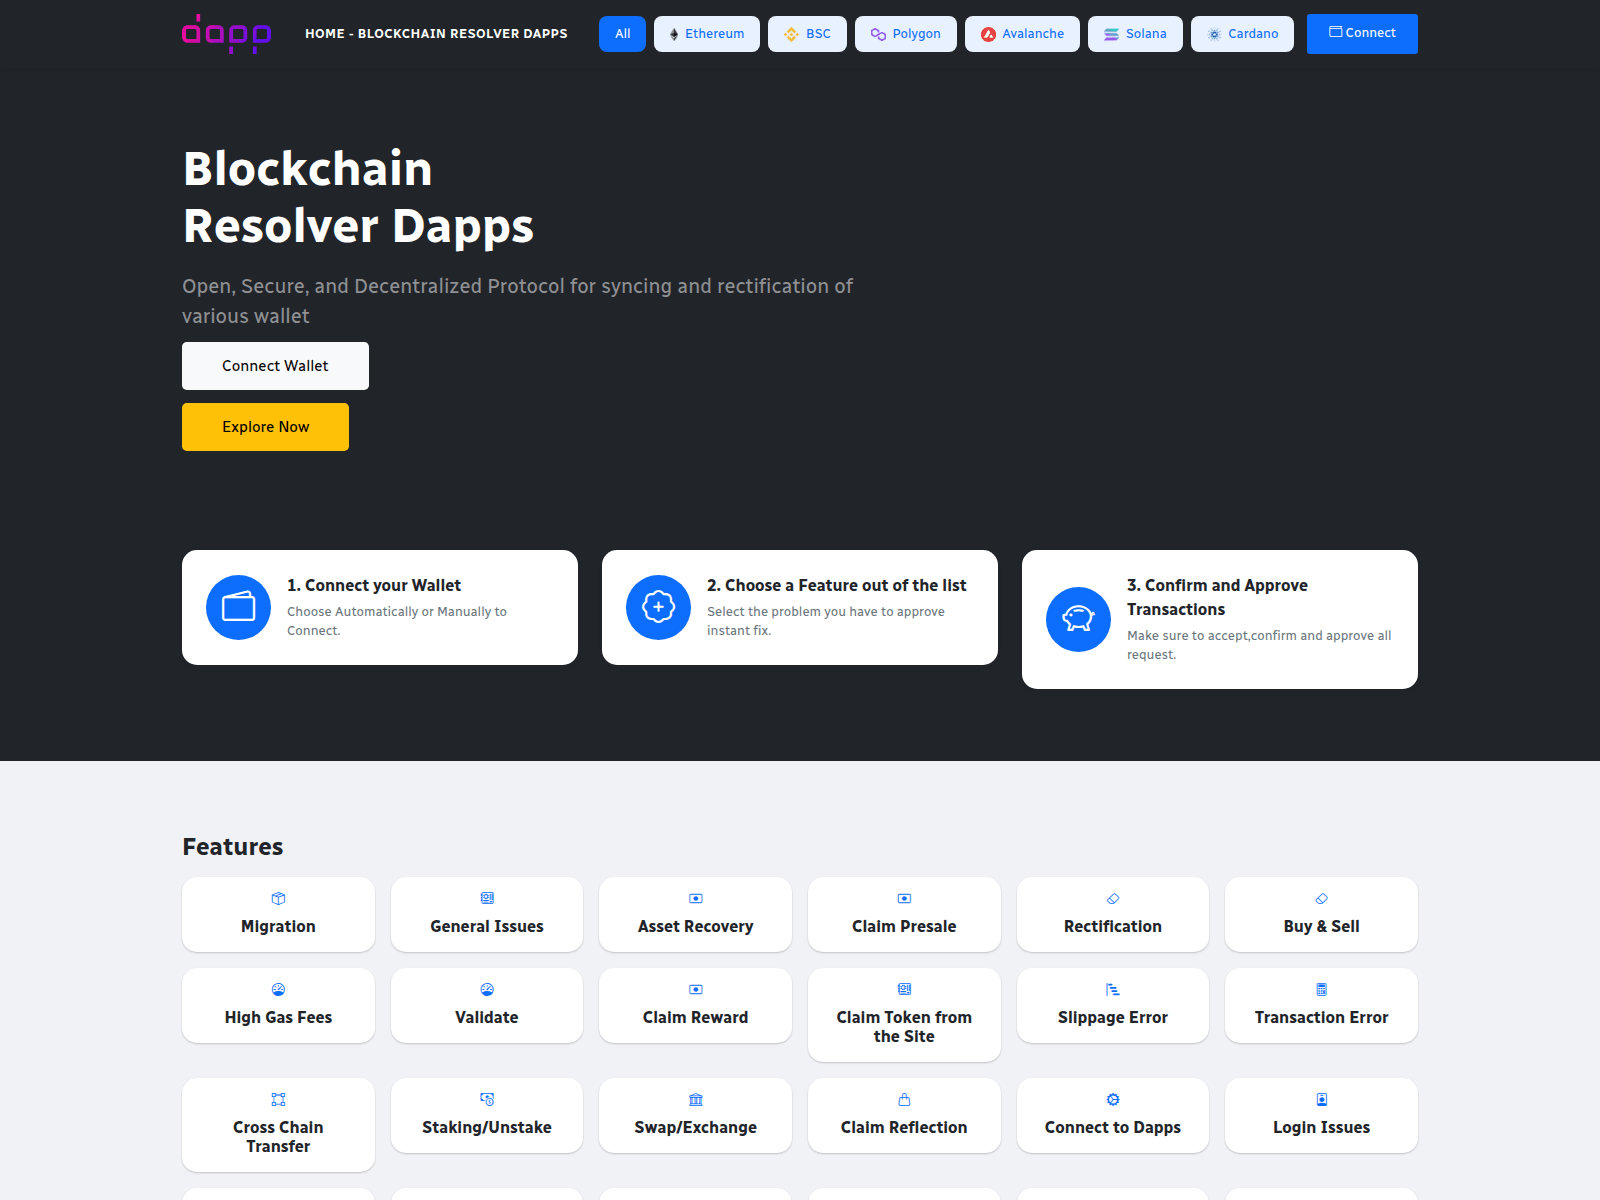Open the Asset Recovery feature card
This screenshot has height=1200, width=1600.
click(x=696, y=914)
